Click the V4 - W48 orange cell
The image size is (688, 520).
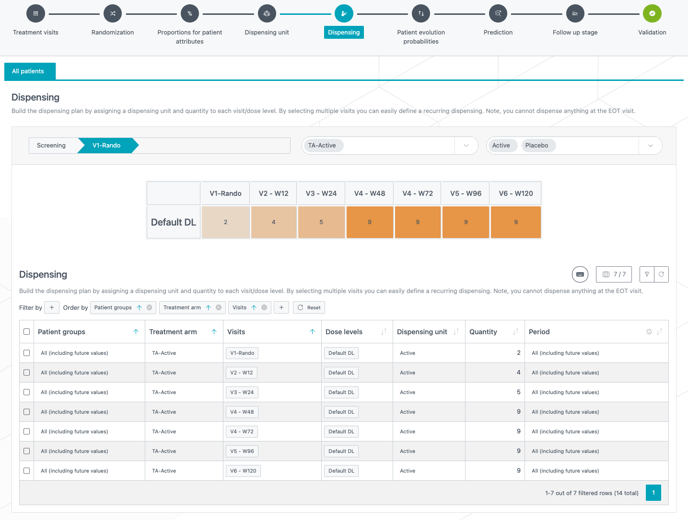click(370, 222)
